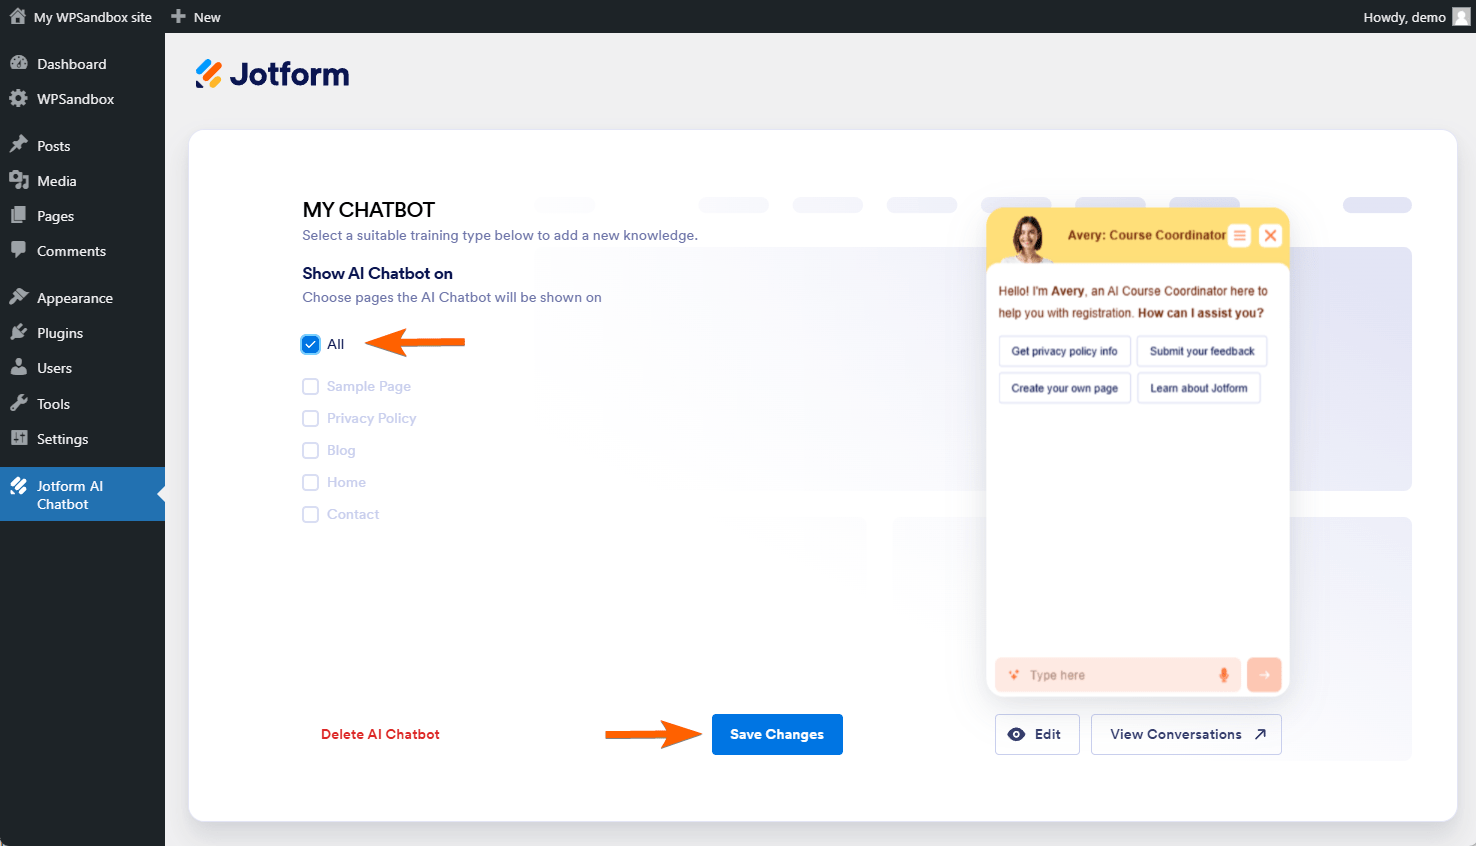This screenshot has width=1476, height=846.
Task: Click the MY CHATBOT heading text
Action: [x=369, y=210]
